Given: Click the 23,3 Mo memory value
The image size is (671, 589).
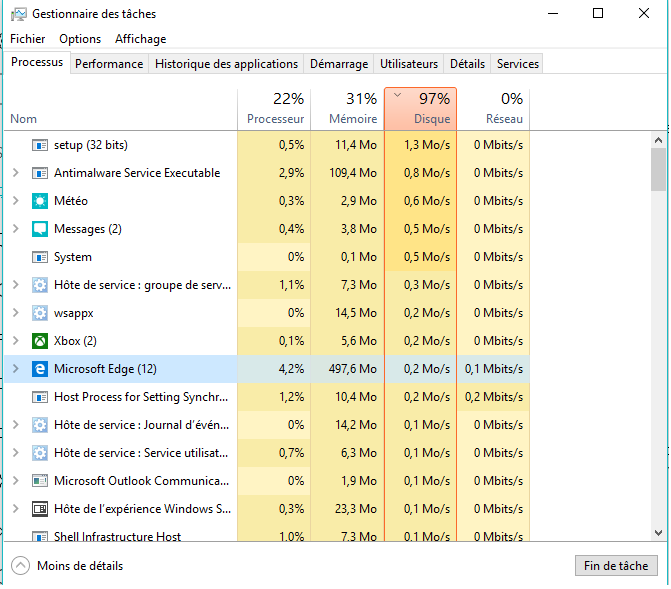Looking at the screenshot, I should [x=356, y=509].
